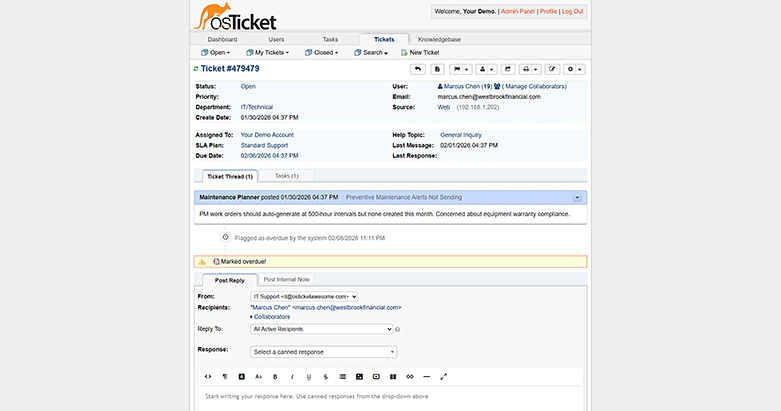Click the insert image editor icon
This screenshot has width=781, height=411.
pyautogui.click(x=359, y=377)
